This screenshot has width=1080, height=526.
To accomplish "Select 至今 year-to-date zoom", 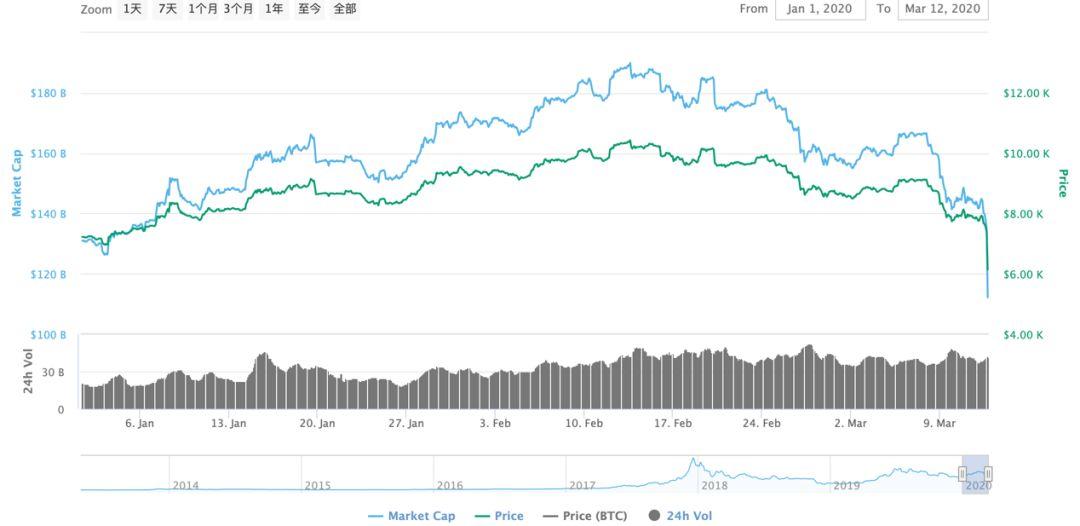I will 309,9.
